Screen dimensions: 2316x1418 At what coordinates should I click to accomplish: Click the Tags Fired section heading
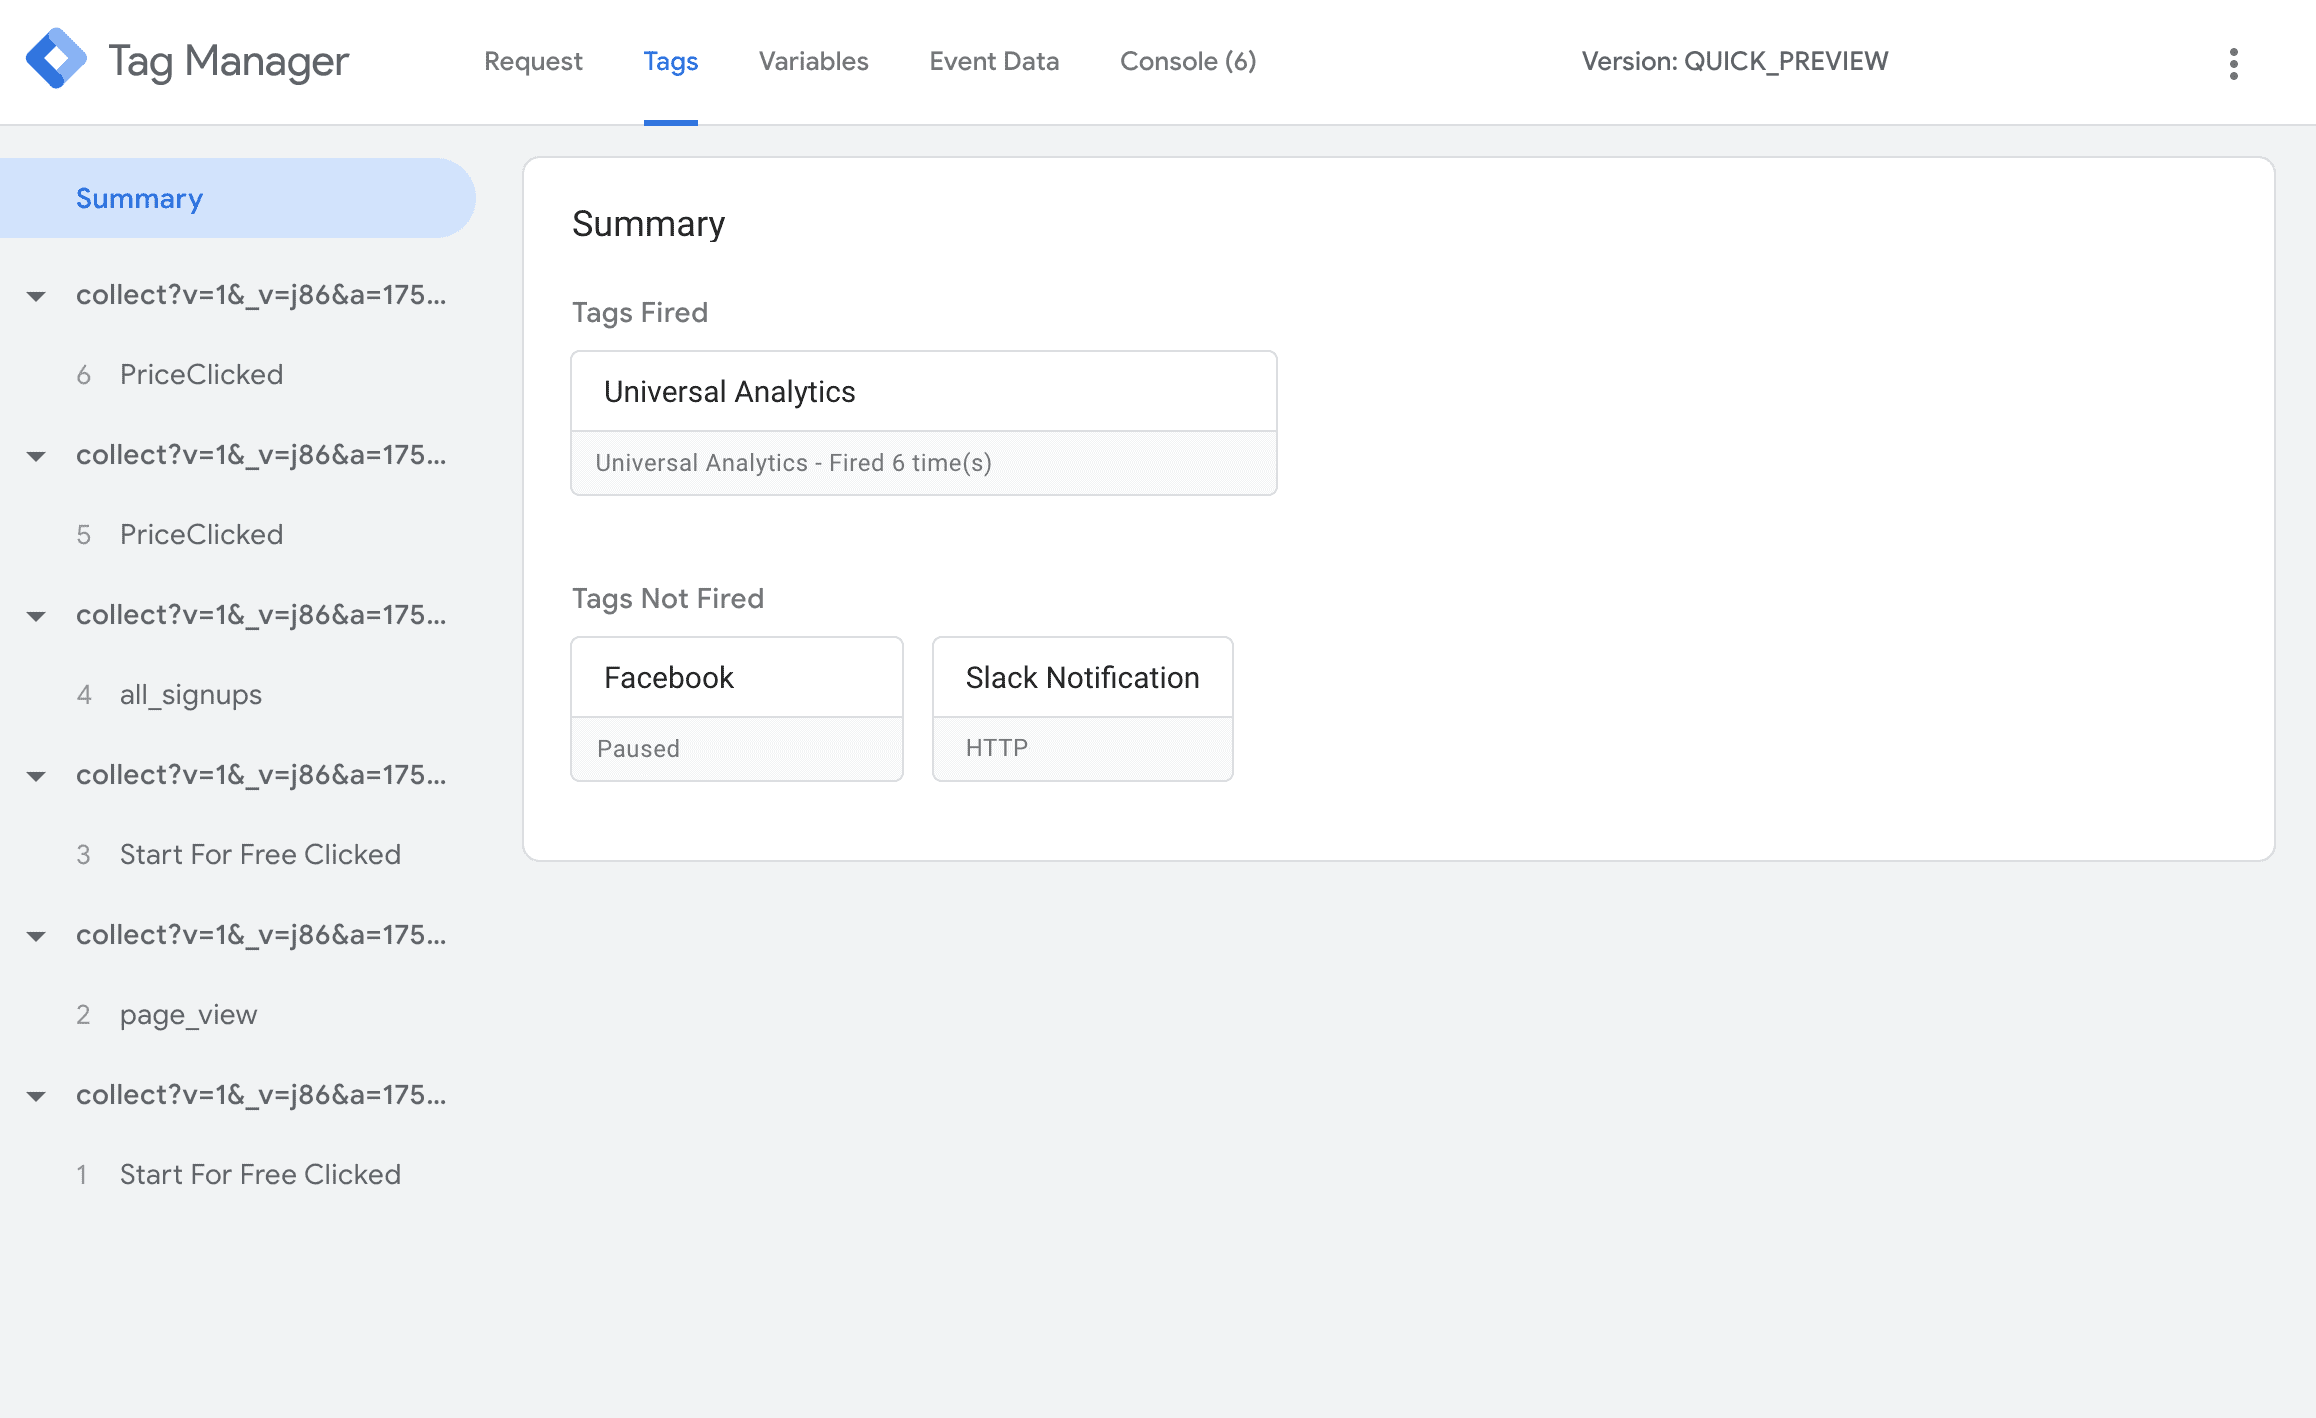pos(639,313)
